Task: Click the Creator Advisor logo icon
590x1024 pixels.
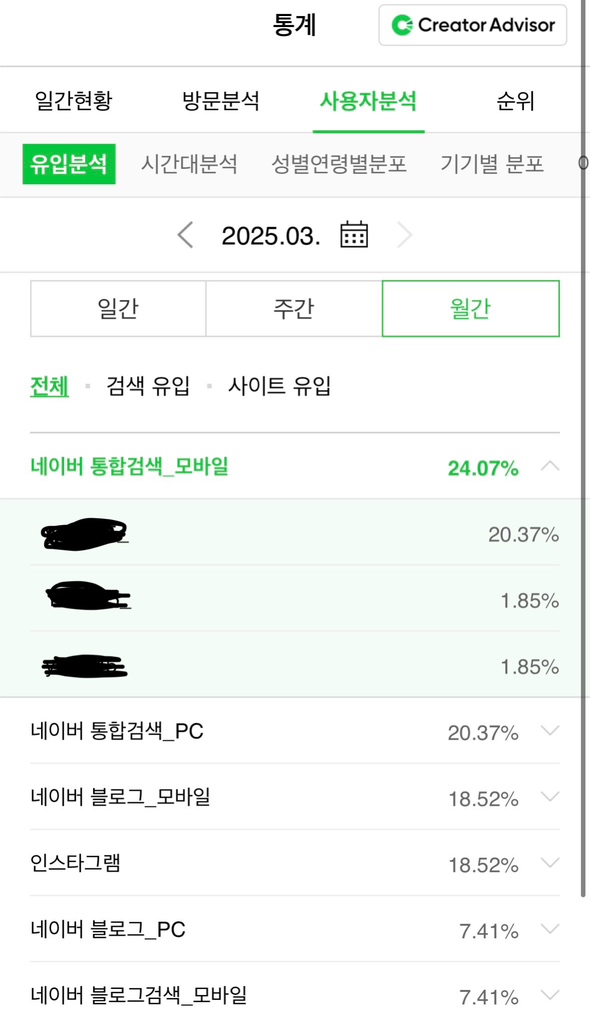Action: (x=402, y=25)
